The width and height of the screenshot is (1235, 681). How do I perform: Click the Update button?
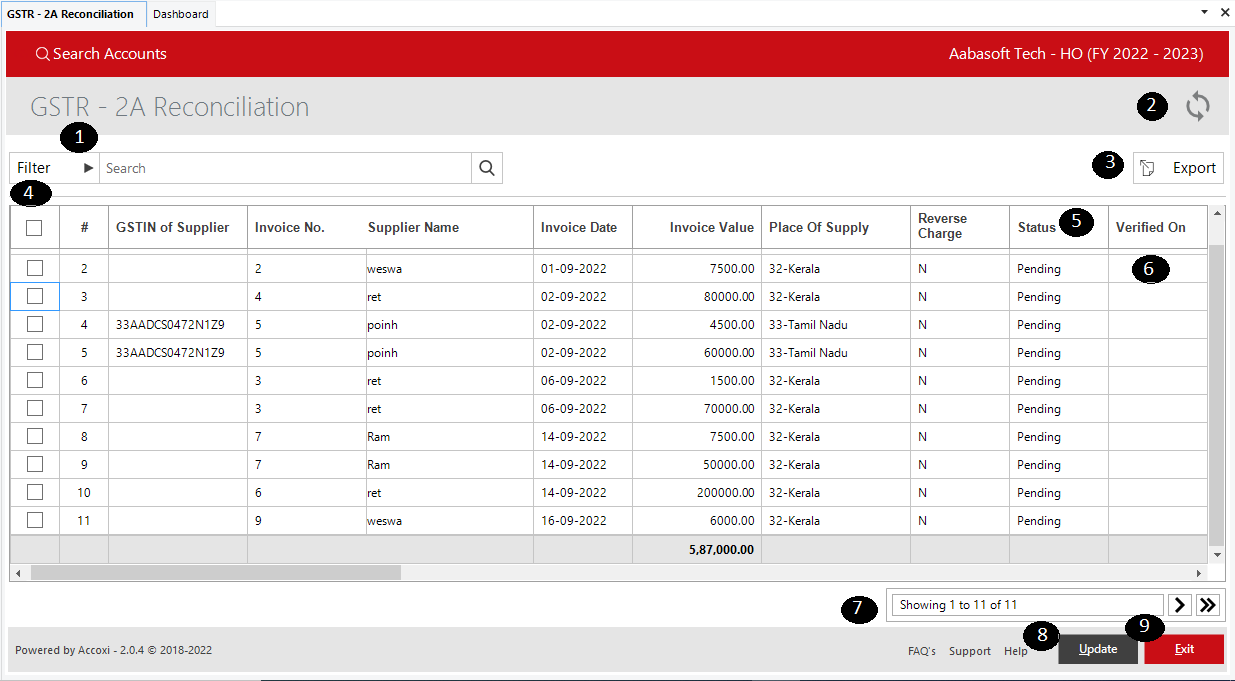pyautogui.click(x=1098, y=649)
